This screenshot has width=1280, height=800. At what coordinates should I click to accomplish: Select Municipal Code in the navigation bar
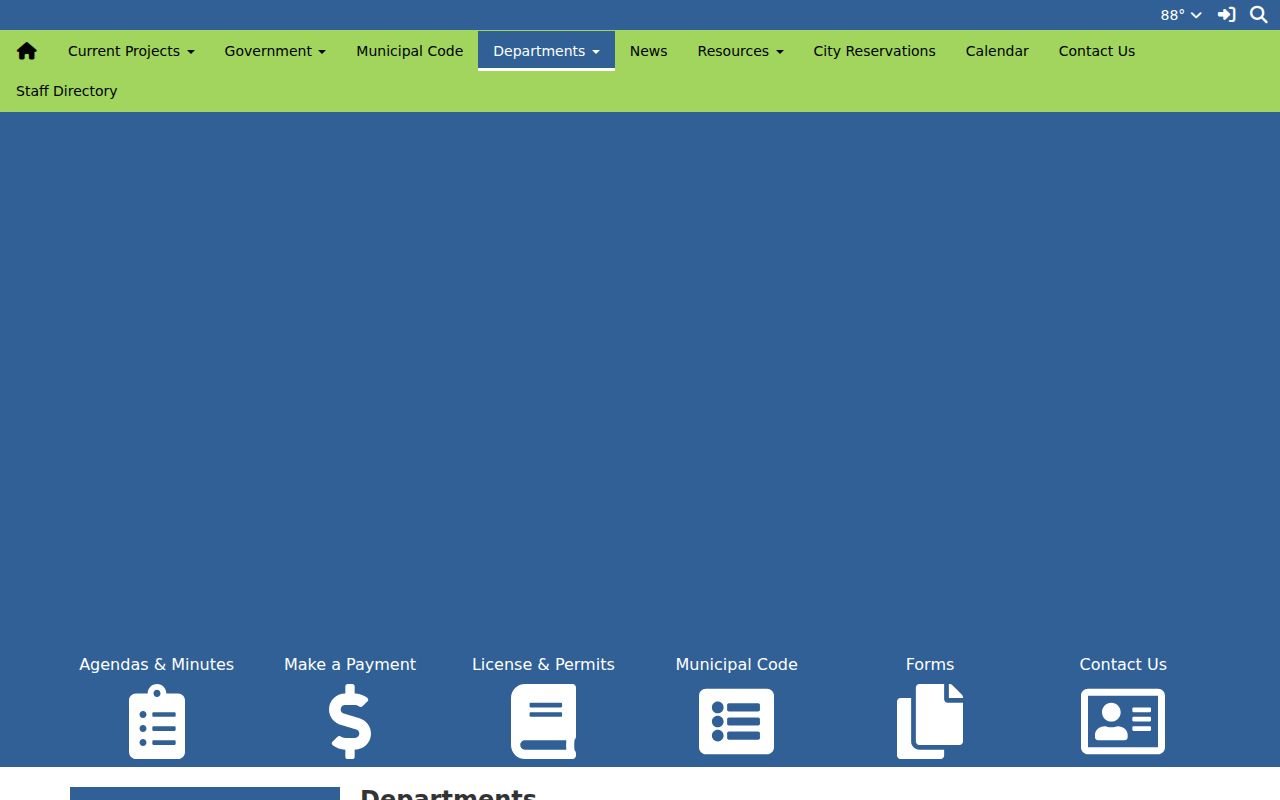click(x=410, y=51)
